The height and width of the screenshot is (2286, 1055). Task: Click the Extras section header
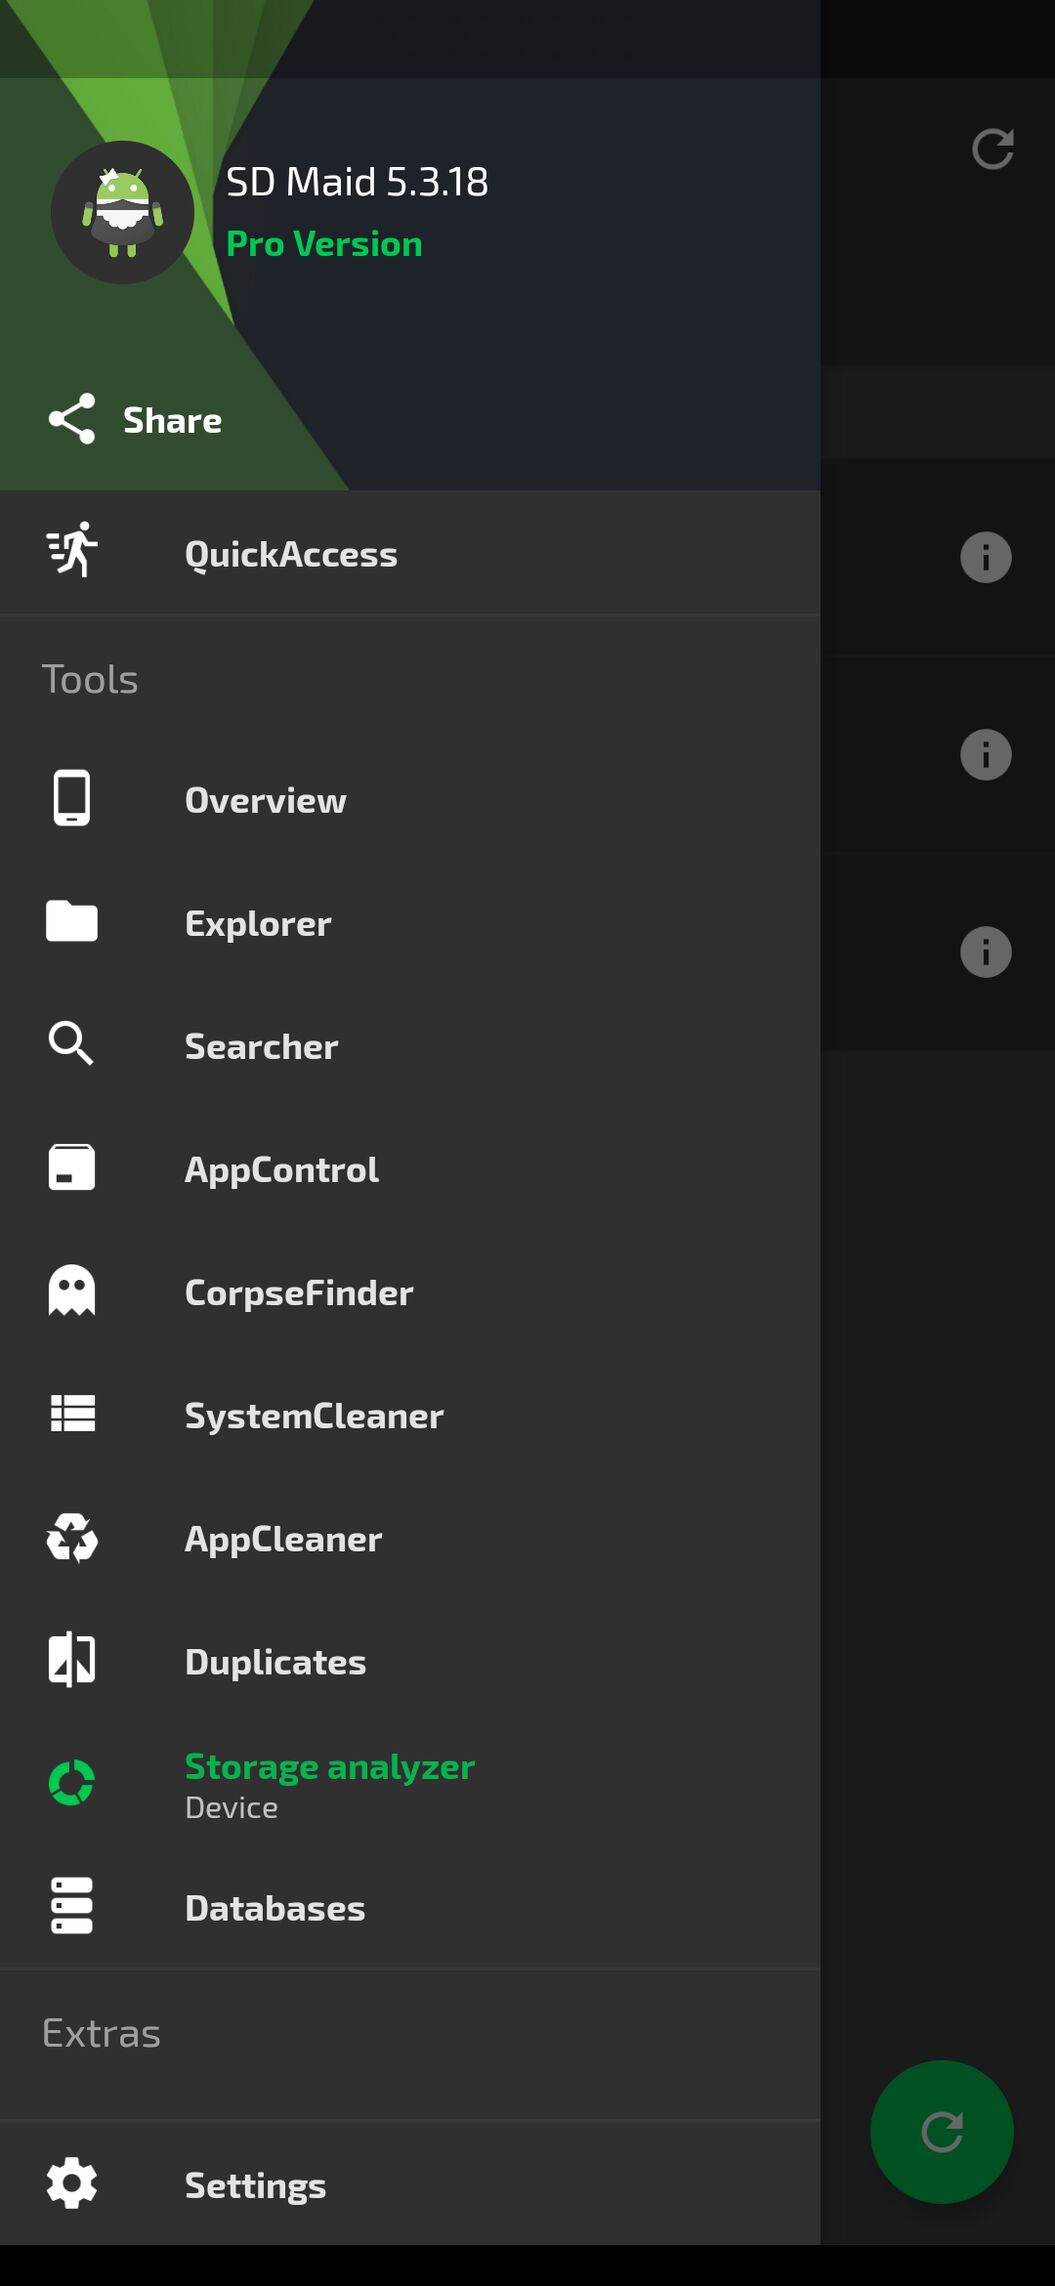(x=101, y=2034)
